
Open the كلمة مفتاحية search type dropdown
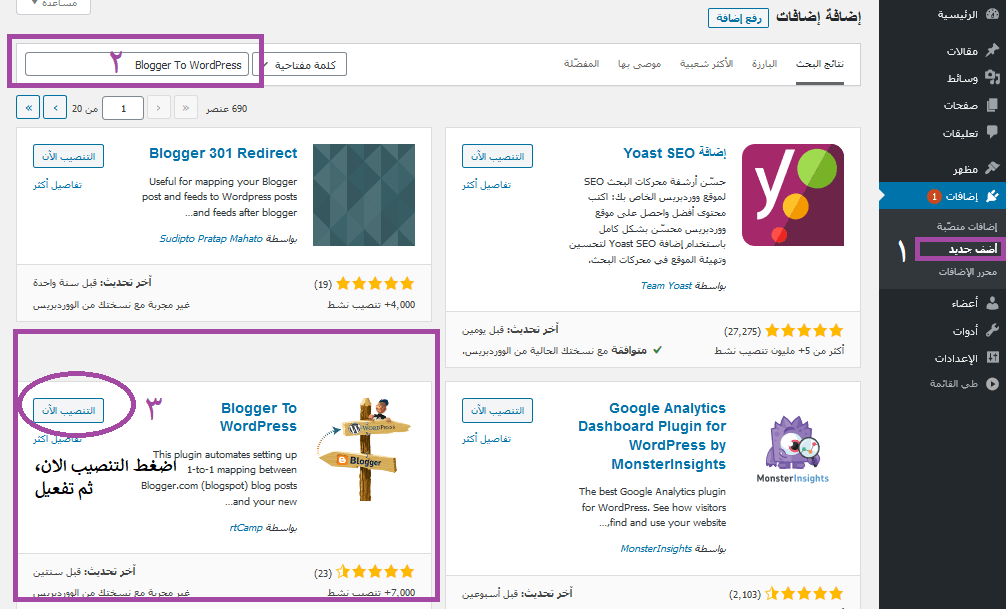[300, 64]
